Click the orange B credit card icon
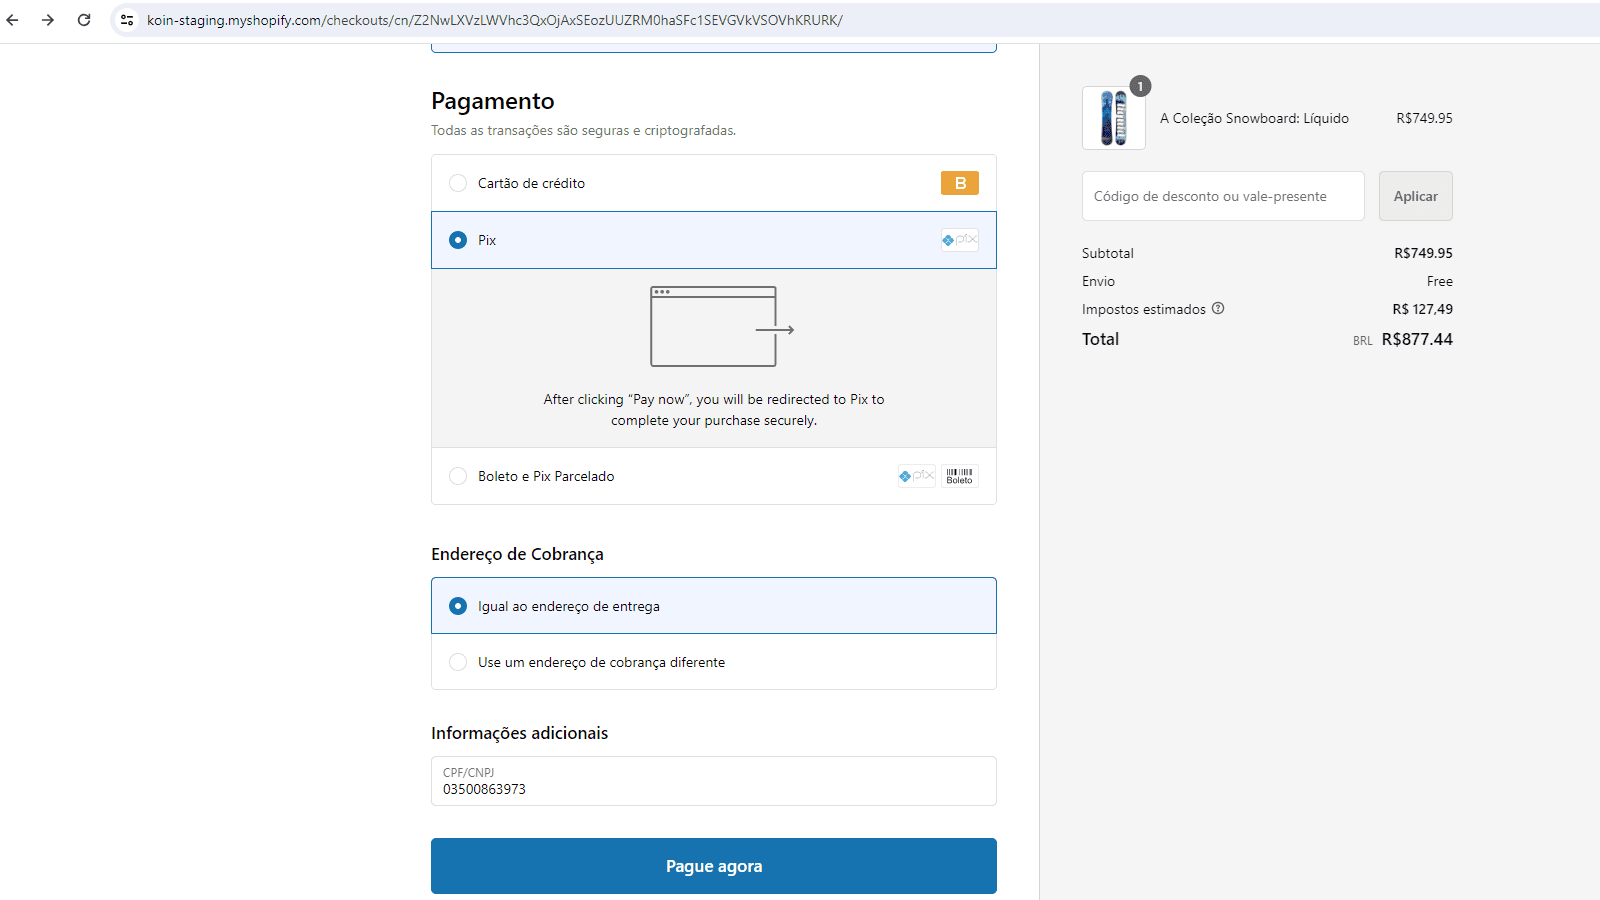 point(959,183)
